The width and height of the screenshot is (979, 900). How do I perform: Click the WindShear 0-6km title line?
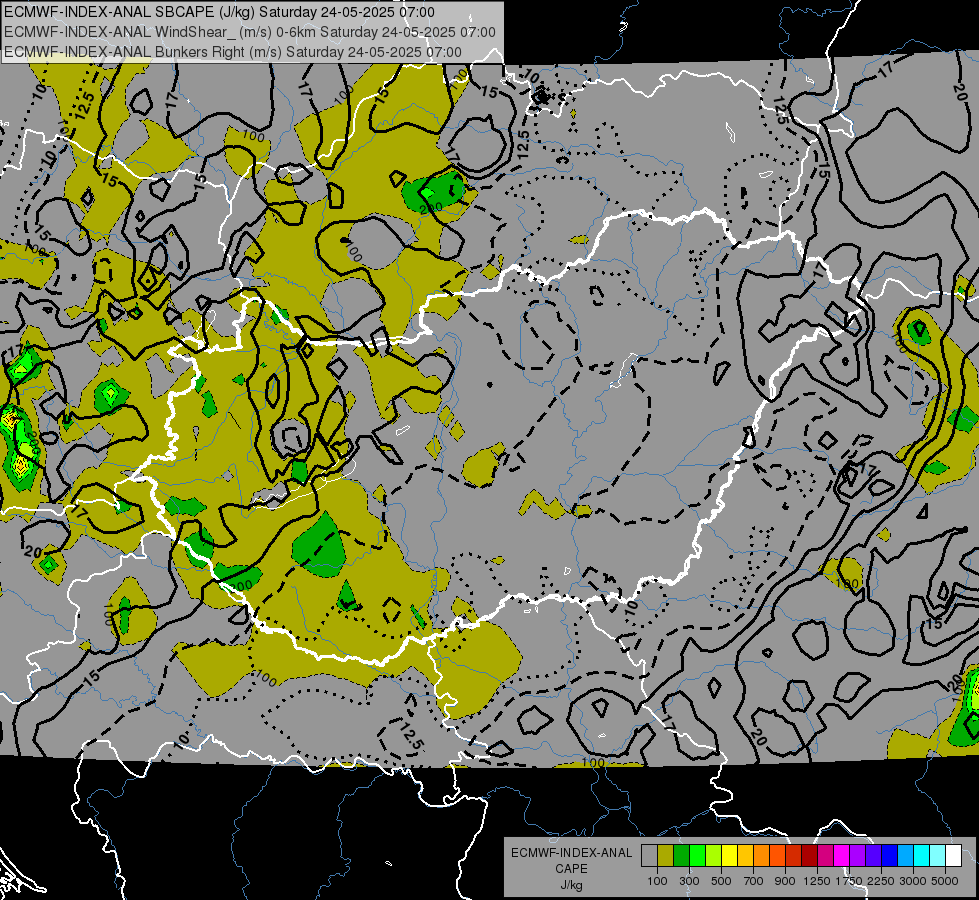[x=250, y=32]
